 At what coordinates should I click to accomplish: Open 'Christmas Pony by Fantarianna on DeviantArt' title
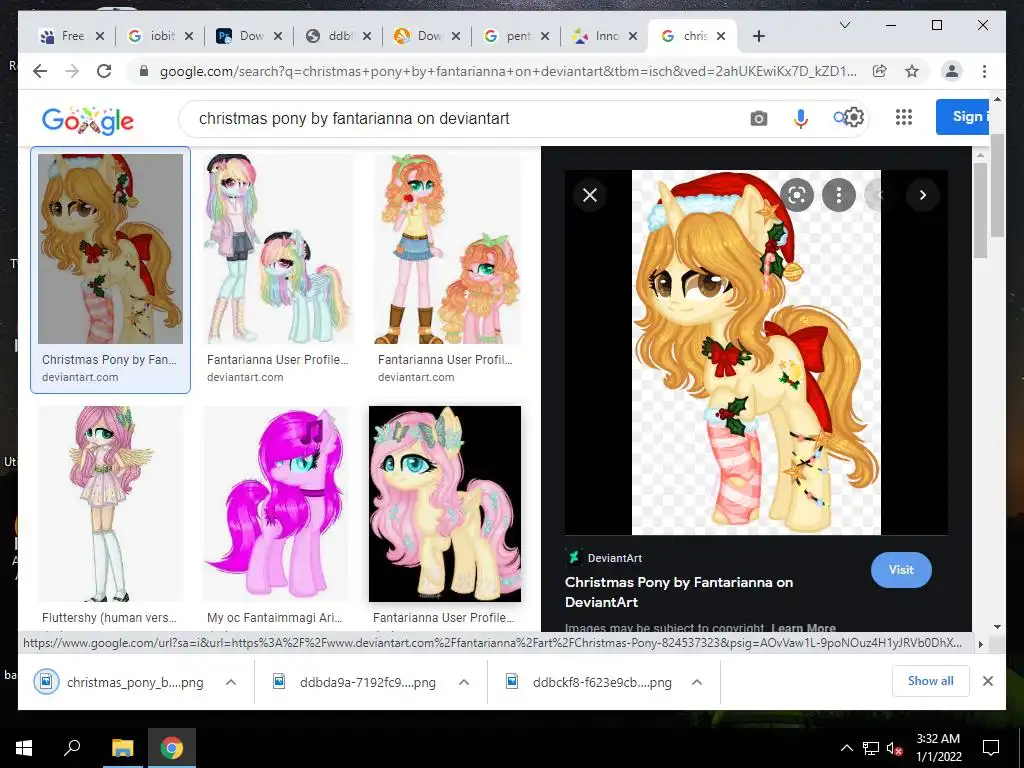pyautogui.click(x=679, y=592)
